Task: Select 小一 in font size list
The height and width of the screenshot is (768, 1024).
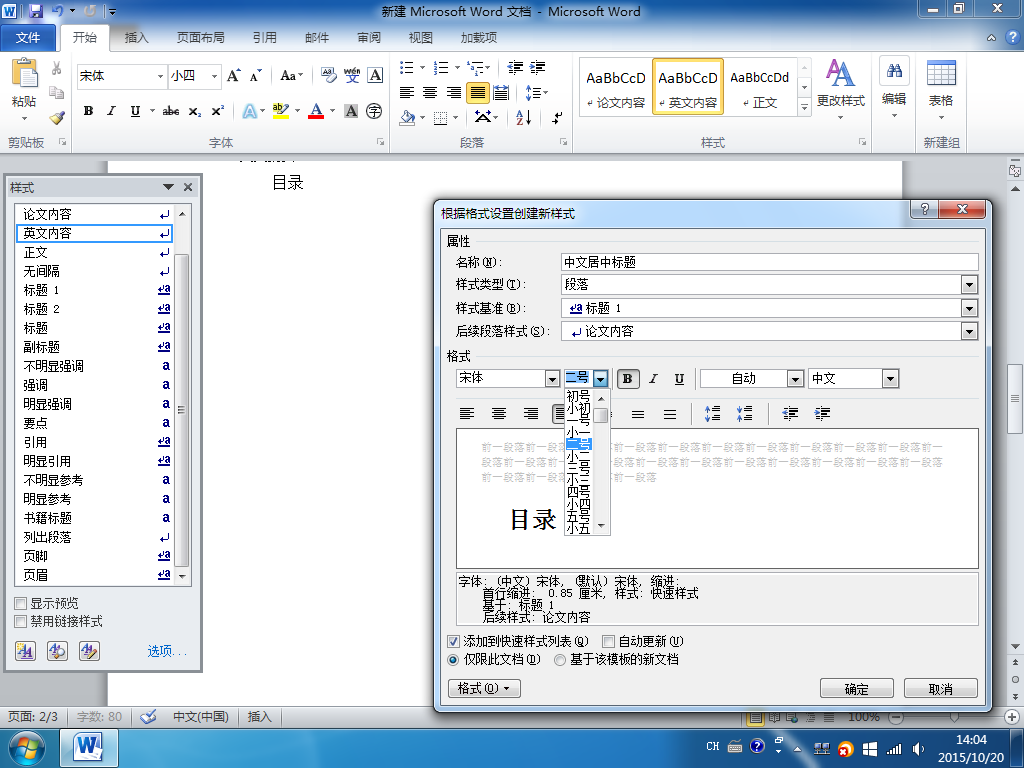Action: (579, 432)
